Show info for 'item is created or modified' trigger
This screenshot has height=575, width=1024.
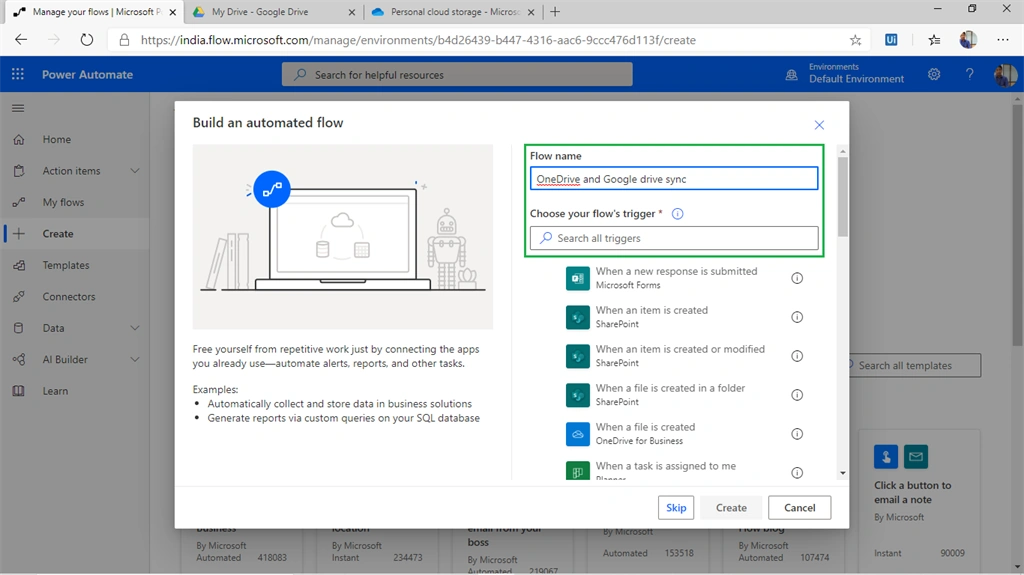[x=797, y=356]
